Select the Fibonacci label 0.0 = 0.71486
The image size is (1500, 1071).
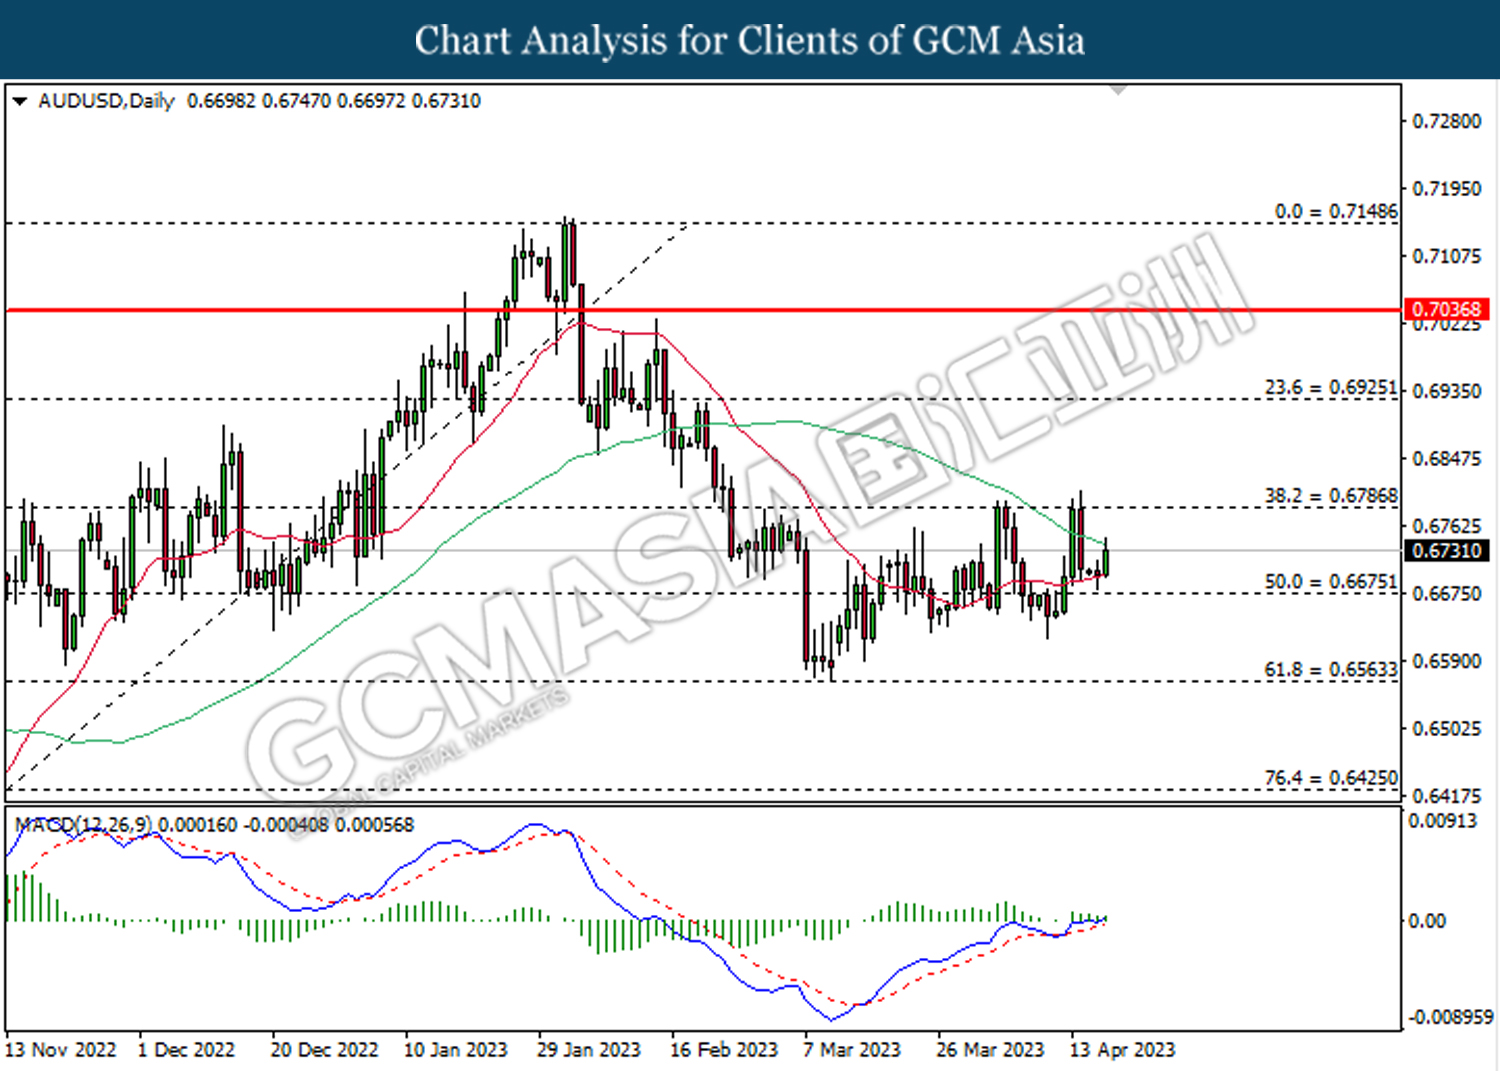1336,211
